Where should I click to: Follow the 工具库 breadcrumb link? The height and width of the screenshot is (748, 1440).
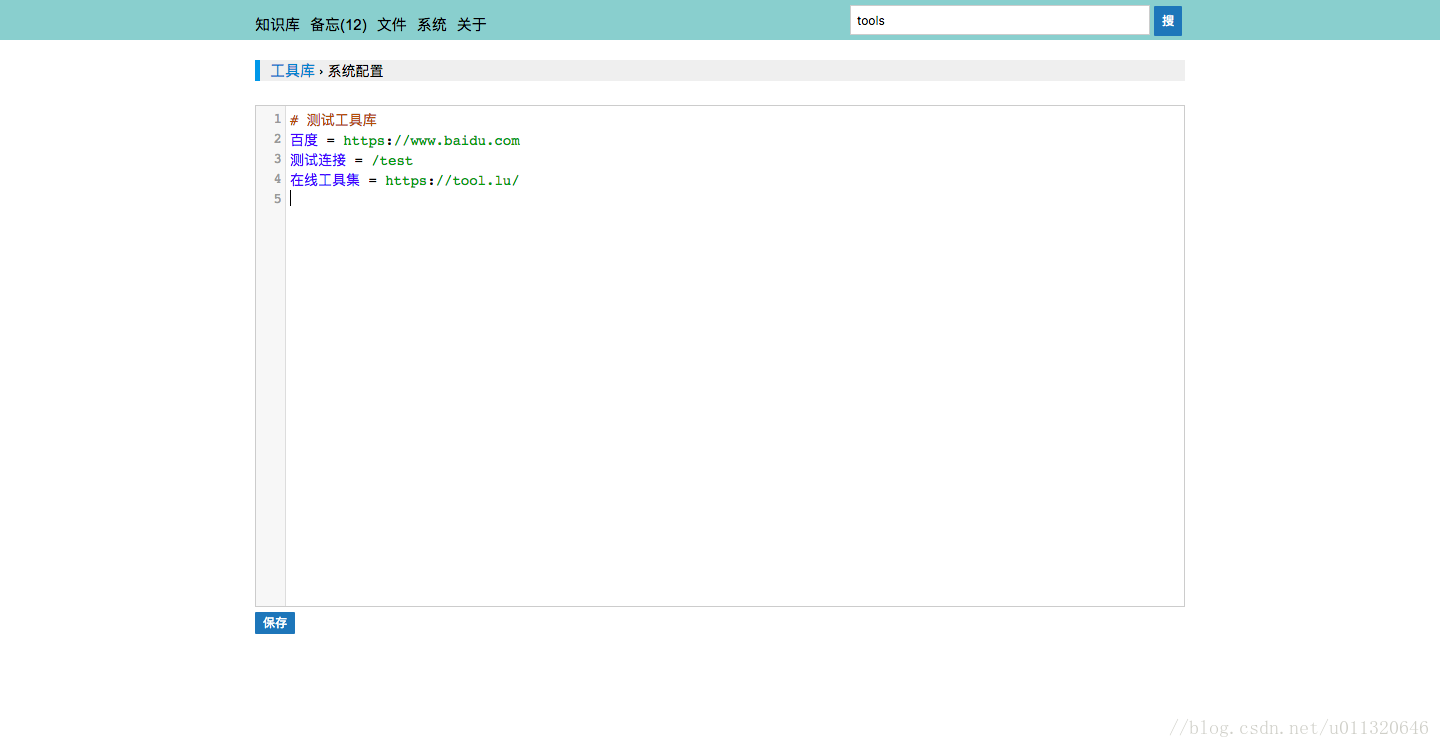pos(293,71)
